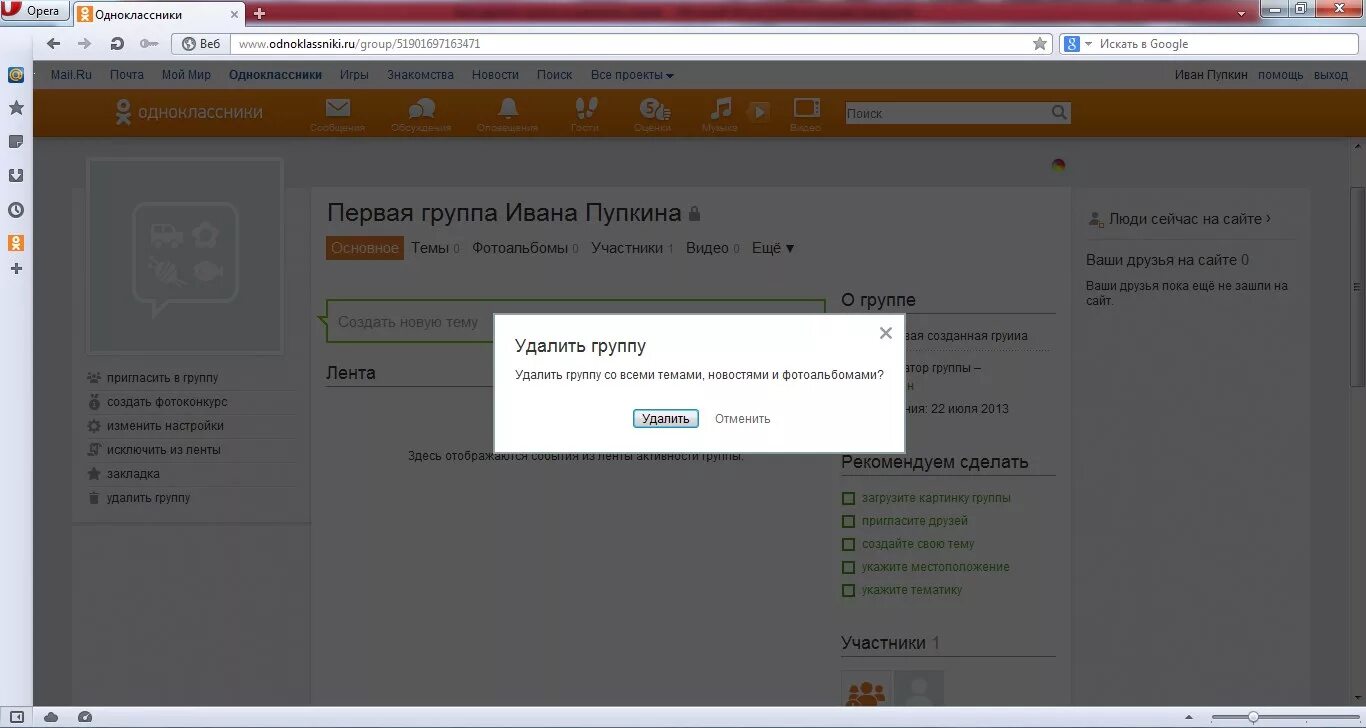Click browser Reload icon
Image resolution: width=1366 pixels, height=728 pixels.
click(x=116, y=44)
